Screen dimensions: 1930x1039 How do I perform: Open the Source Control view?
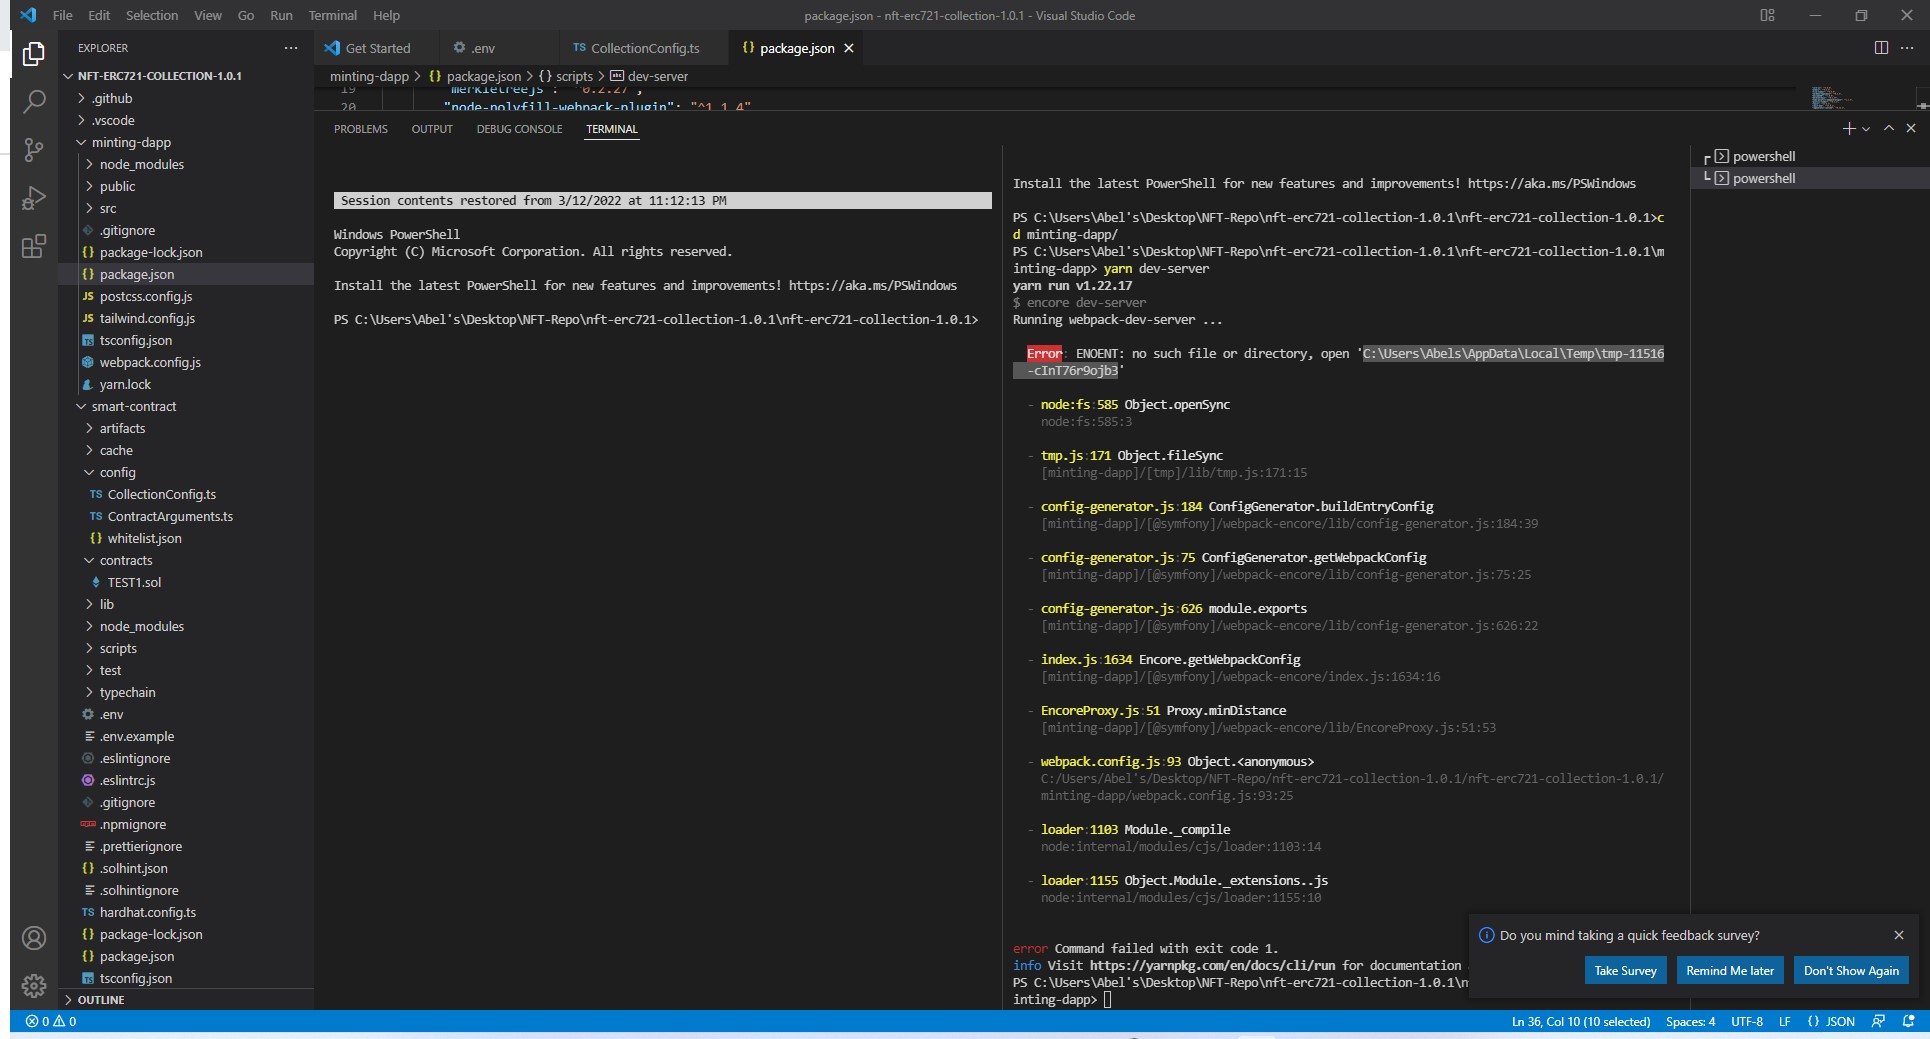coord(35,150)
